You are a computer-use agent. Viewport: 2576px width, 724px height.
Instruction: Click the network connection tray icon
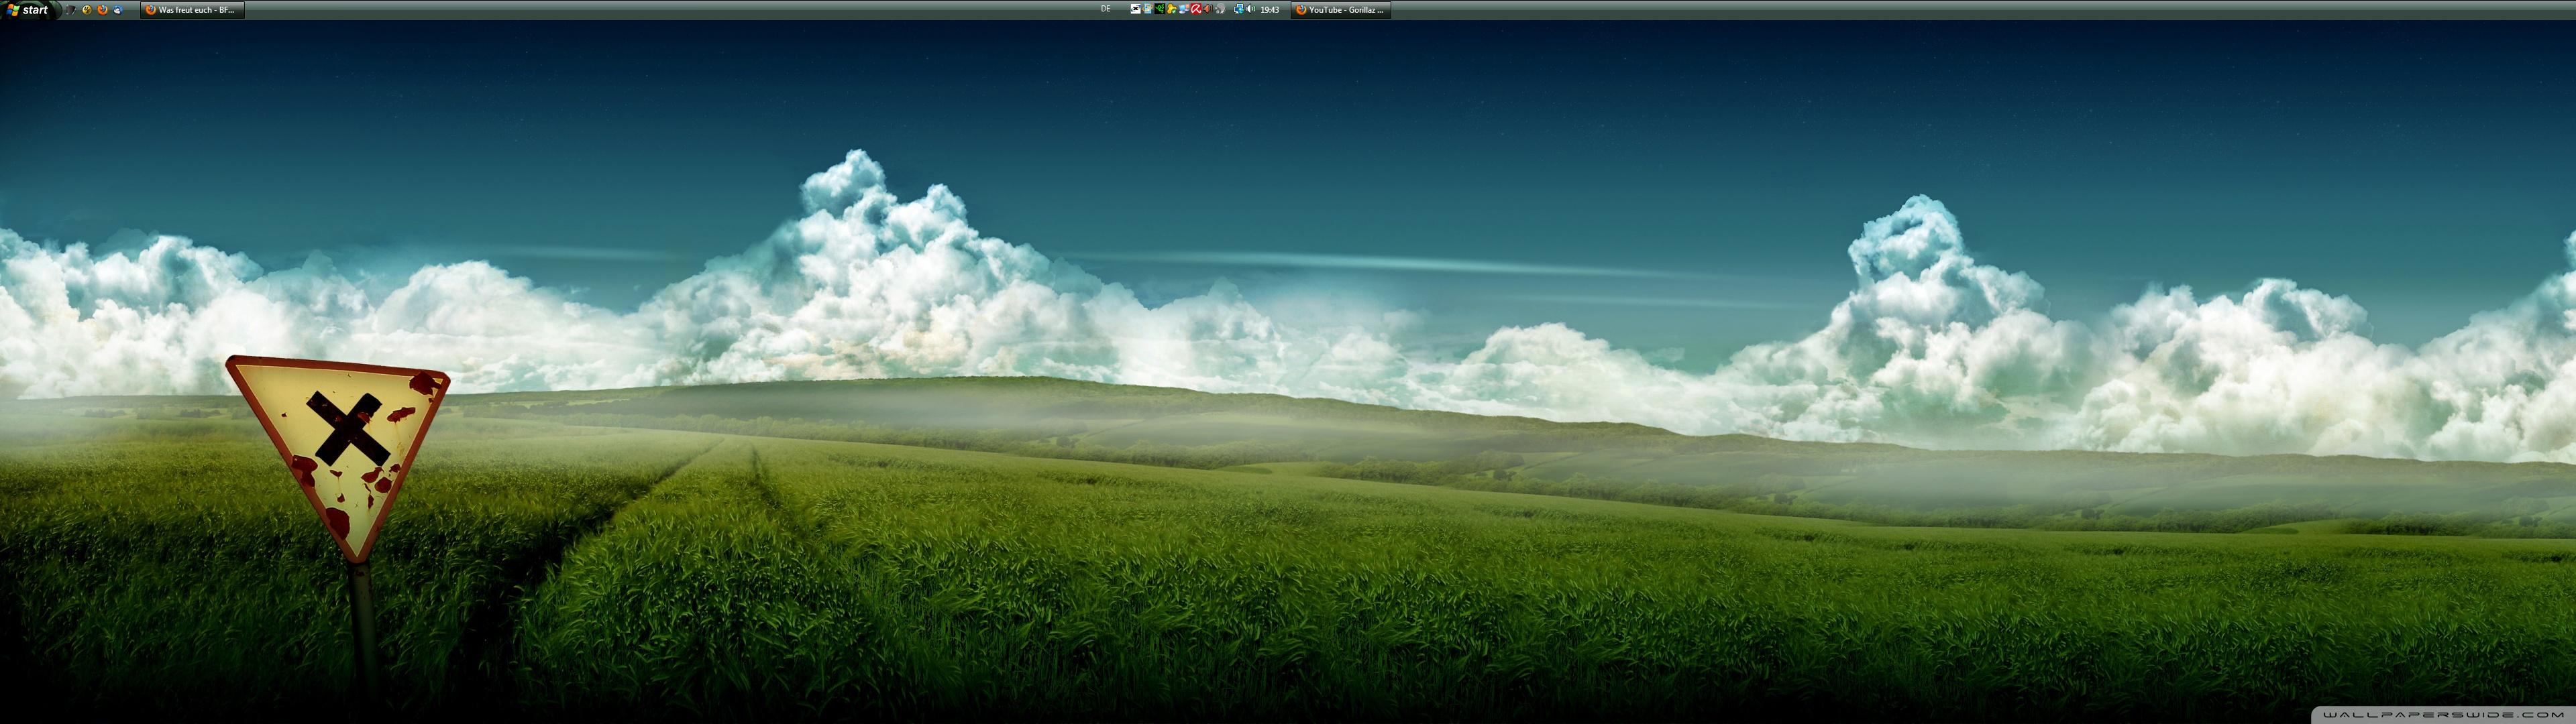coord(1239,9)
